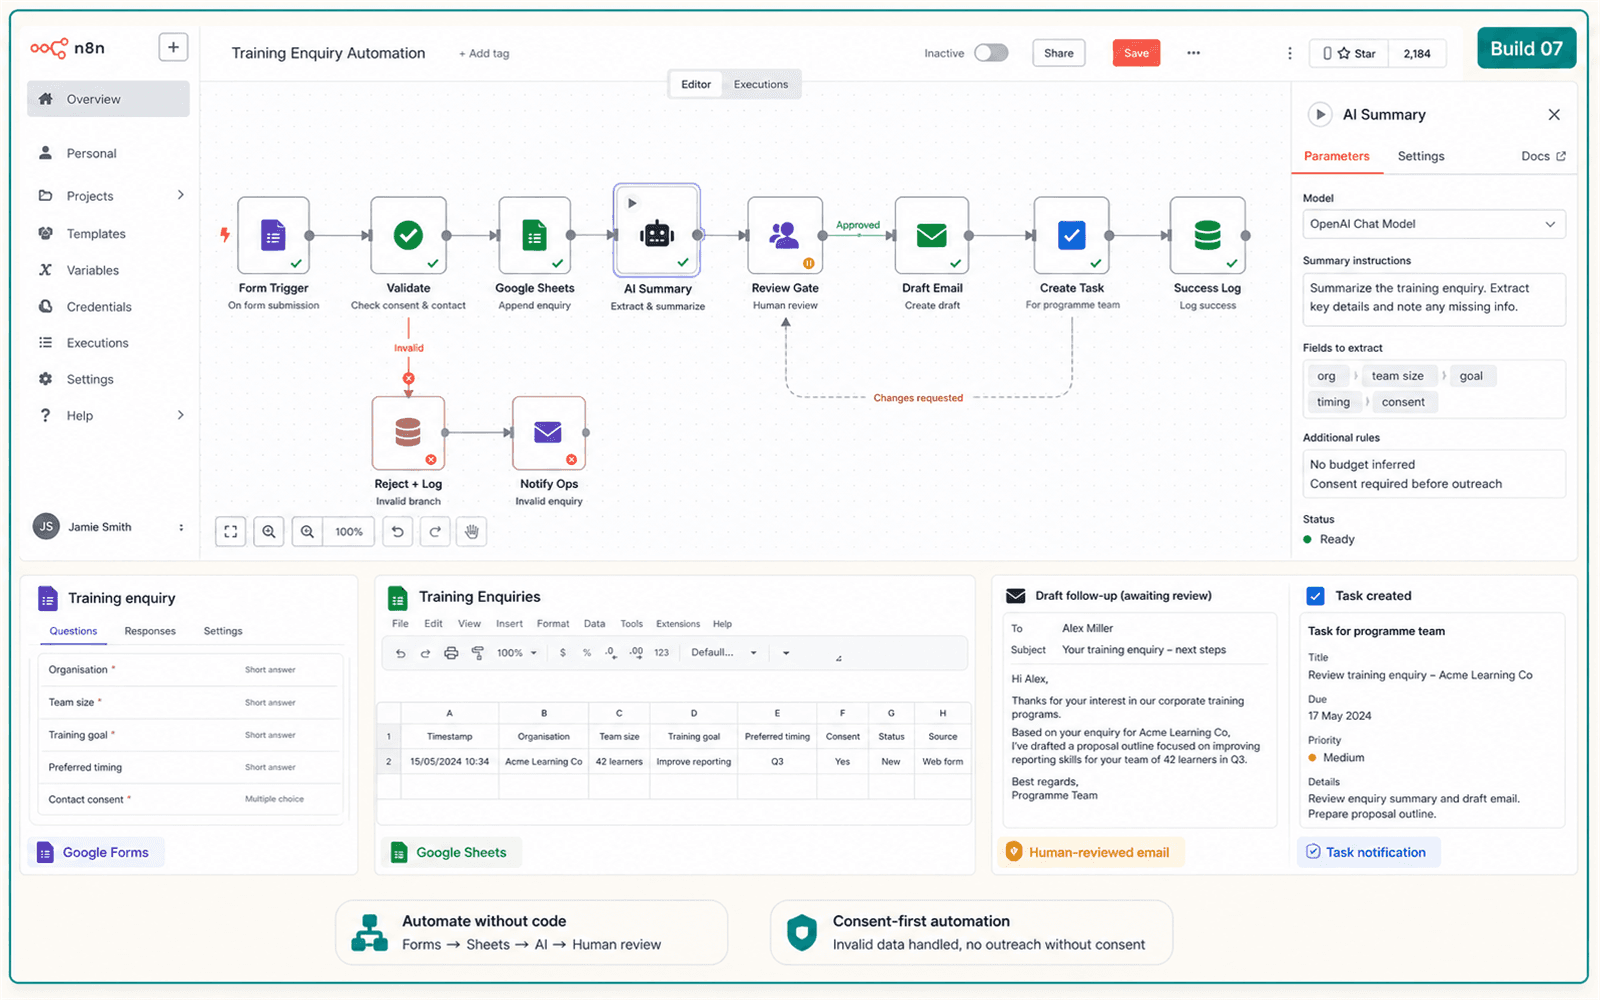Click the Form Trigger node icon
The width and height of the screenshot is (1600, 1000).
pos(273,235)
